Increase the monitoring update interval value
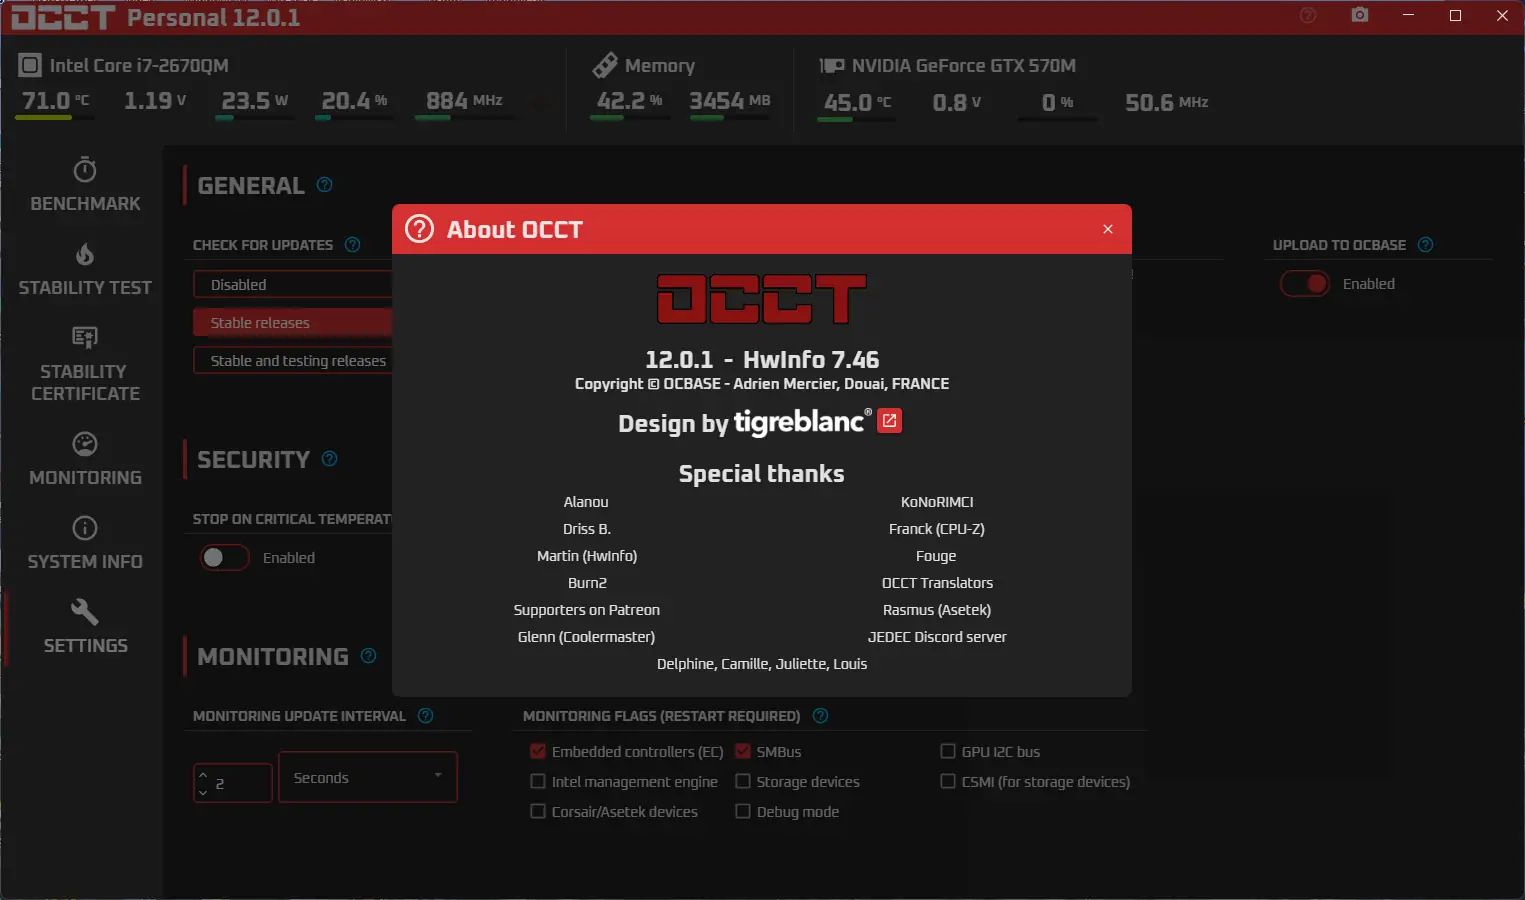 203,775
